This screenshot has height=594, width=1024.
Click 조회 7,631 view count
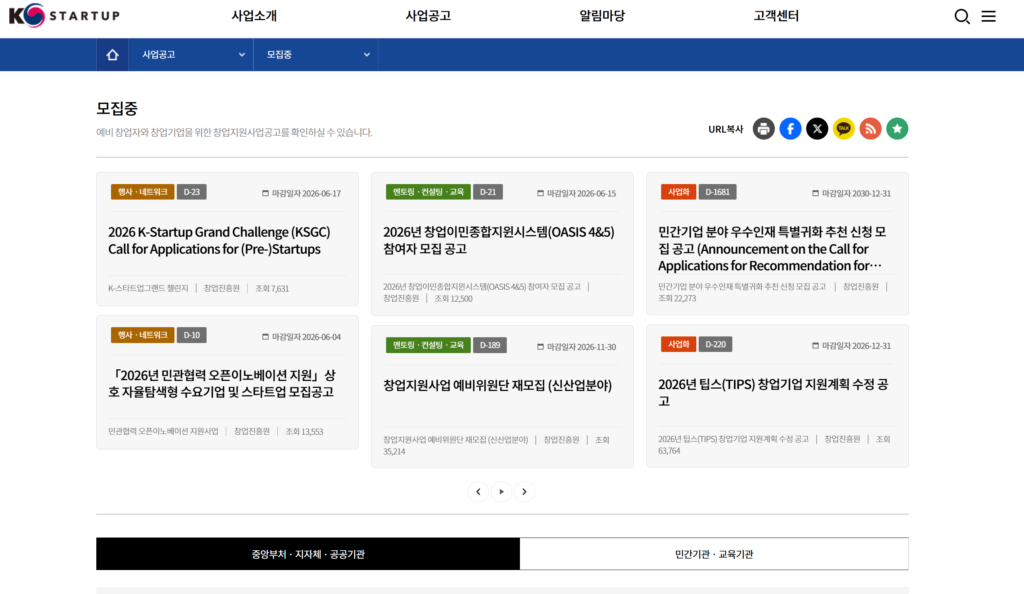coord(272,288)
